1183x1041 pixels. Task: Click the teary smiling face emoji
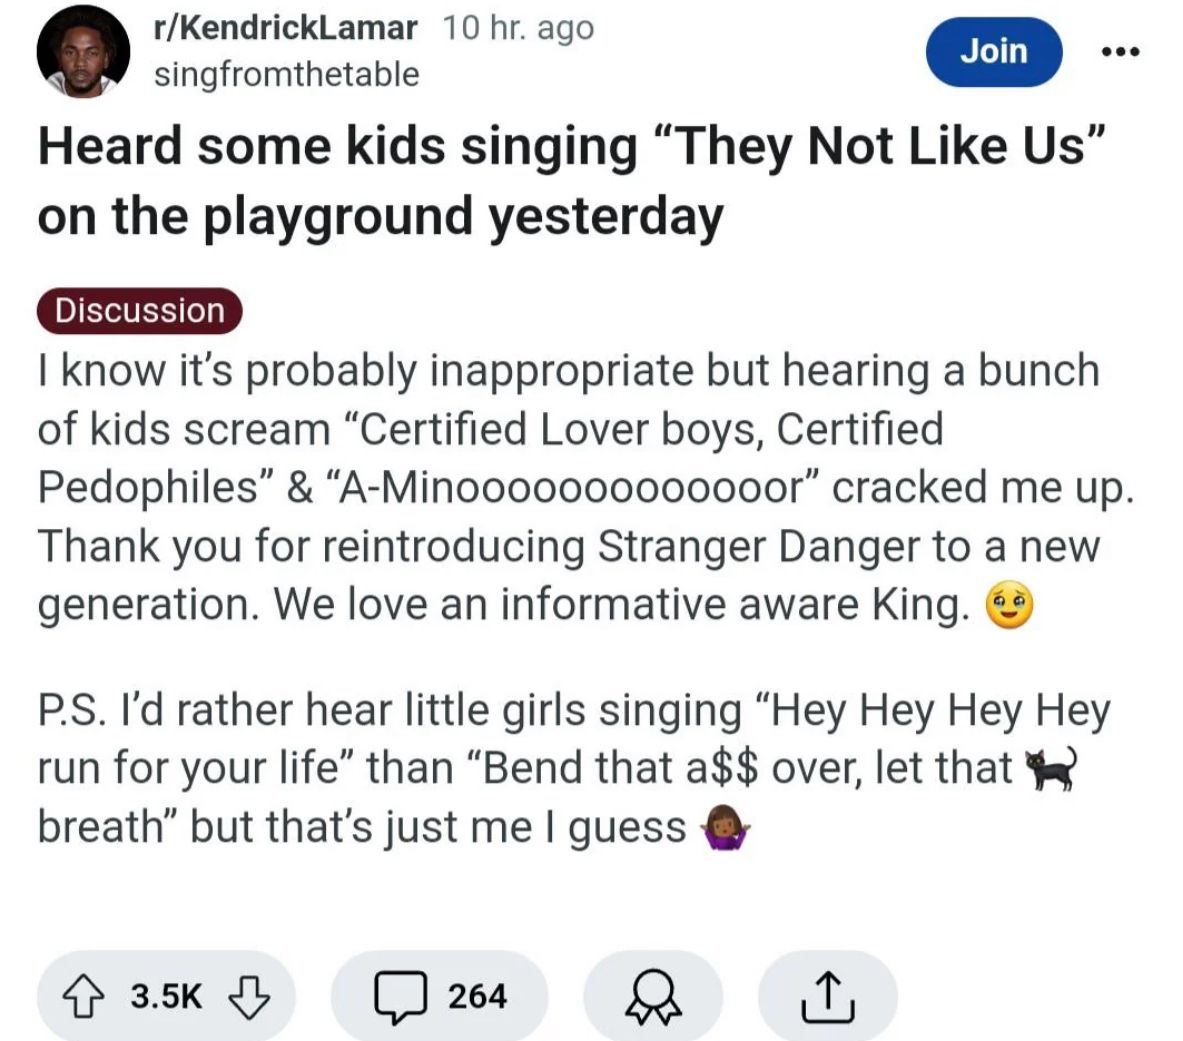1010,607
